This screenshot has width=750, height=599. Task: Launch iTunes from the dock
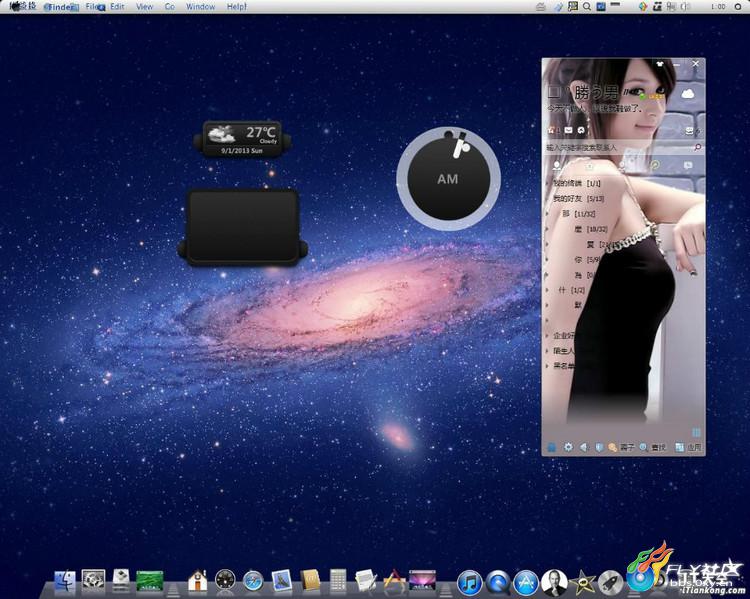click(x=470, y=582)
